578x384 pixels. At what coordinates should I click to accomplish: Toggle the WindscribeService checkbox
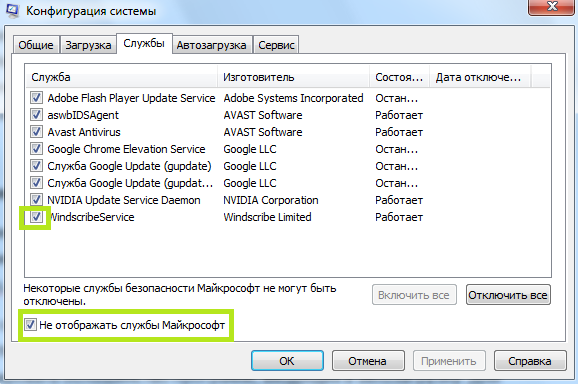pyautogui.click(x=36, y=216)
